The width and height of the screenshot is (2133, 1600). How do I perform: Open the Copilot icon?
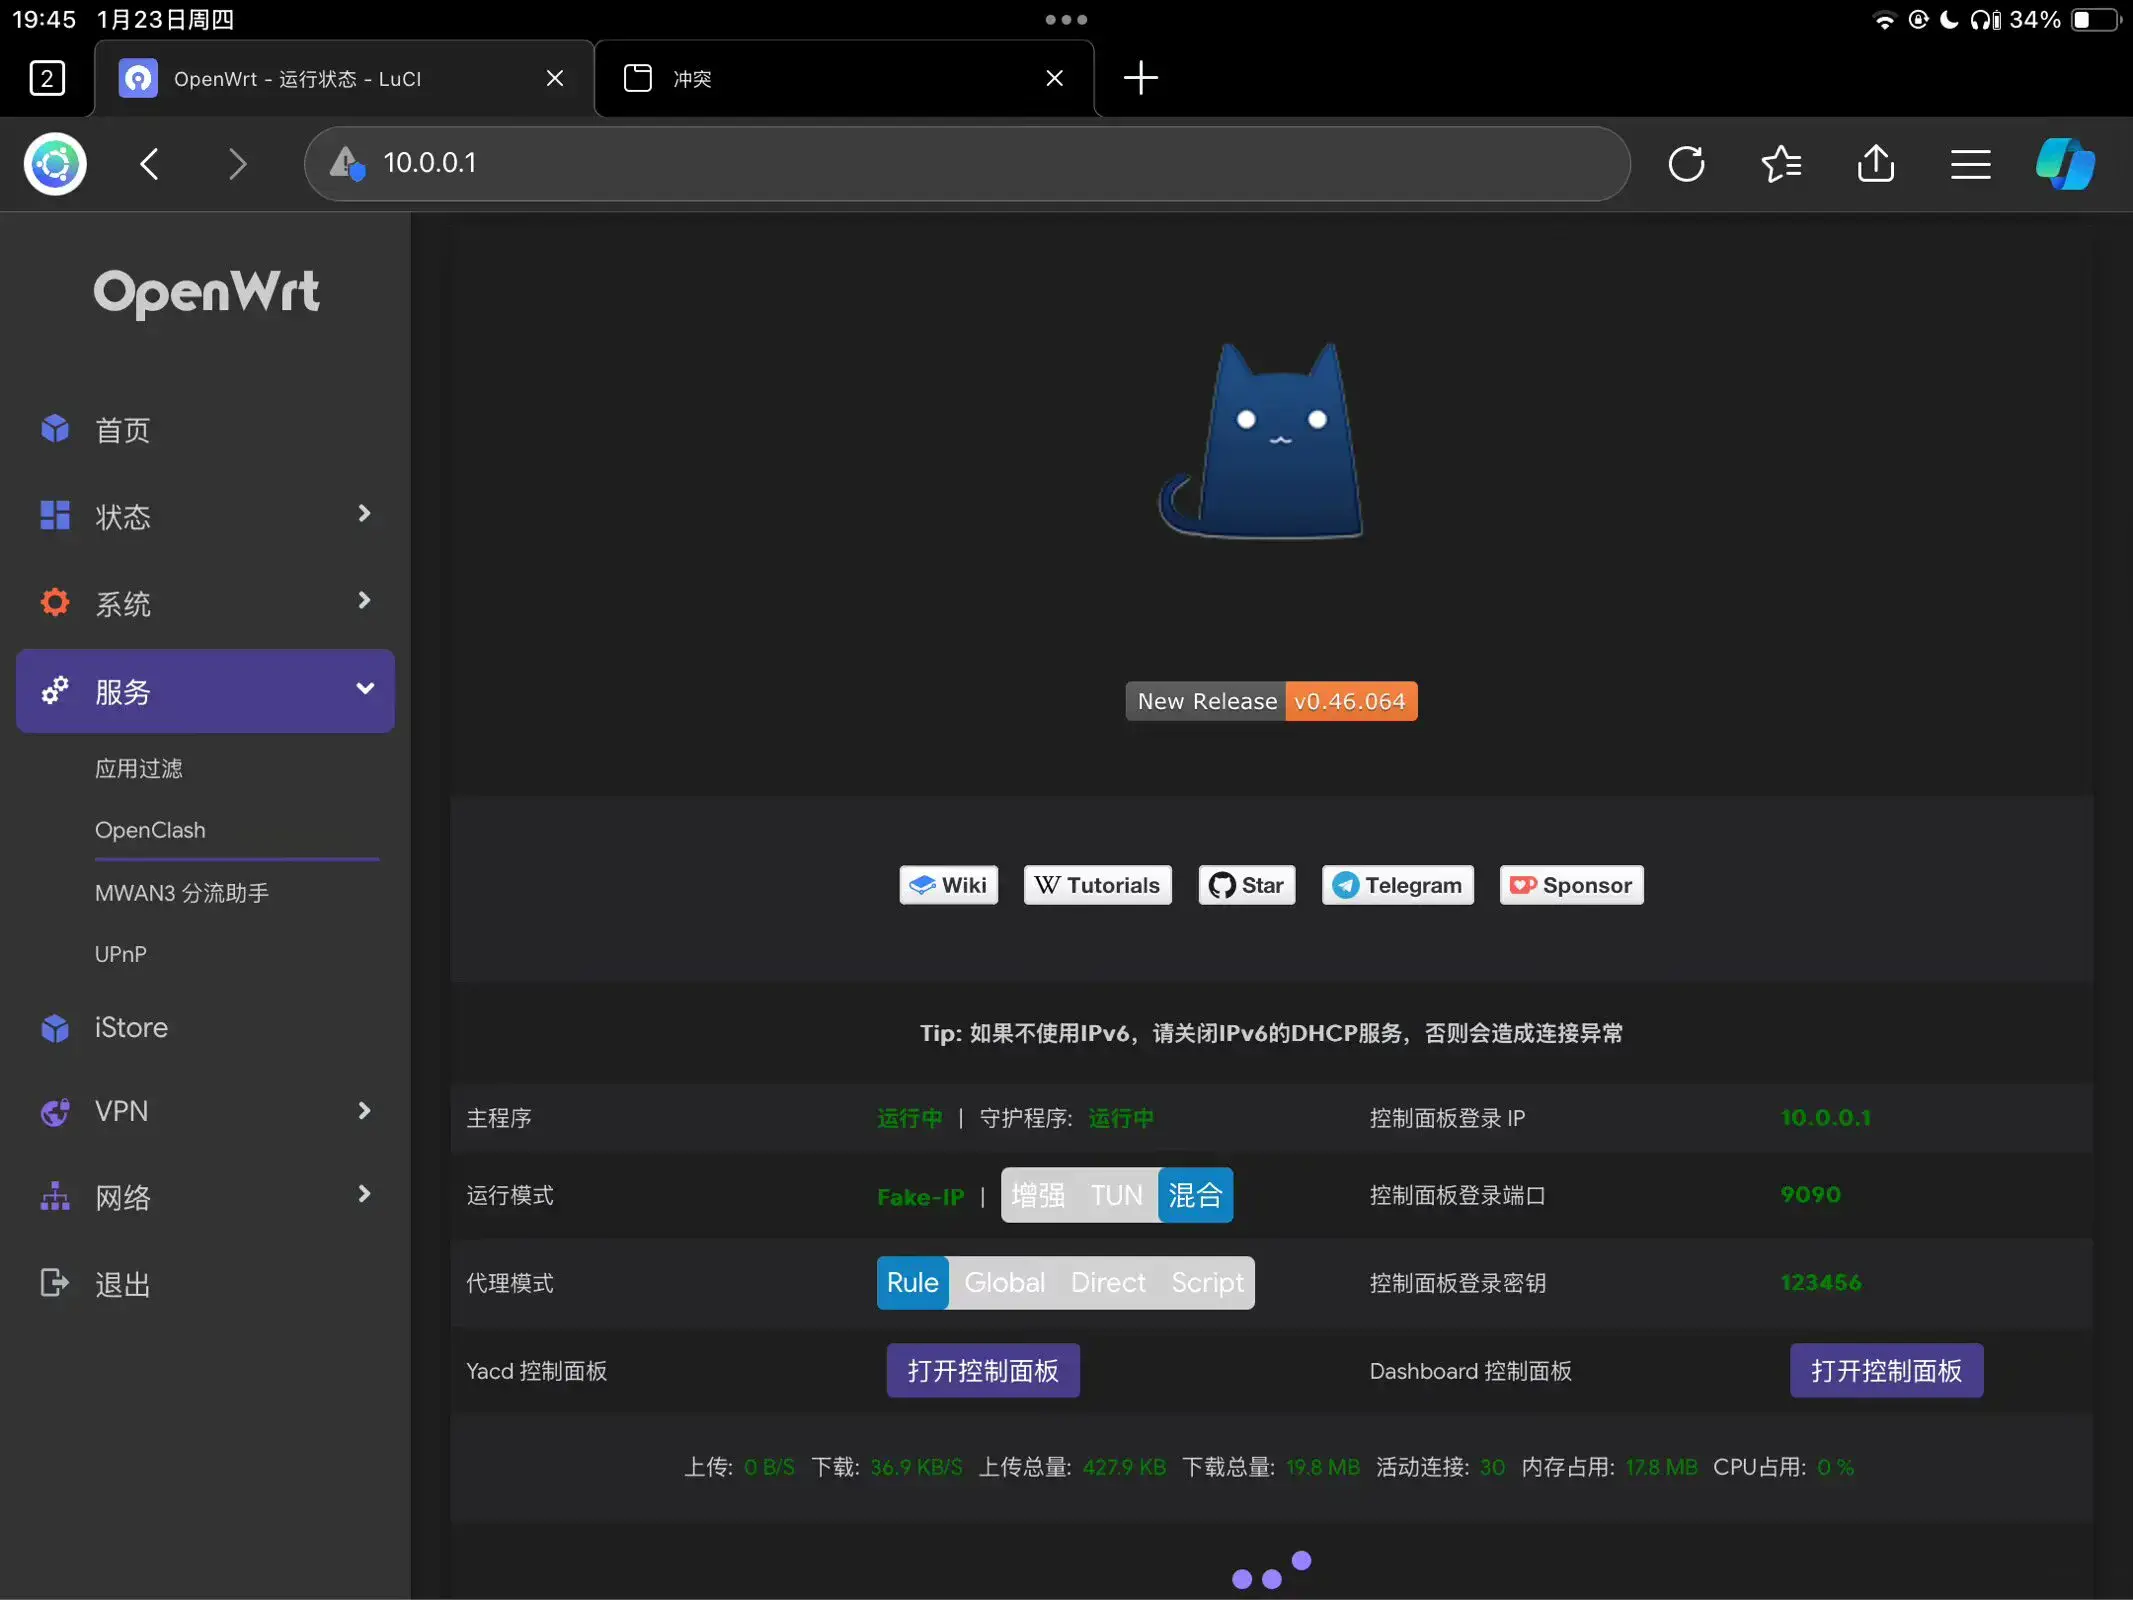(x=2065, y=163)
